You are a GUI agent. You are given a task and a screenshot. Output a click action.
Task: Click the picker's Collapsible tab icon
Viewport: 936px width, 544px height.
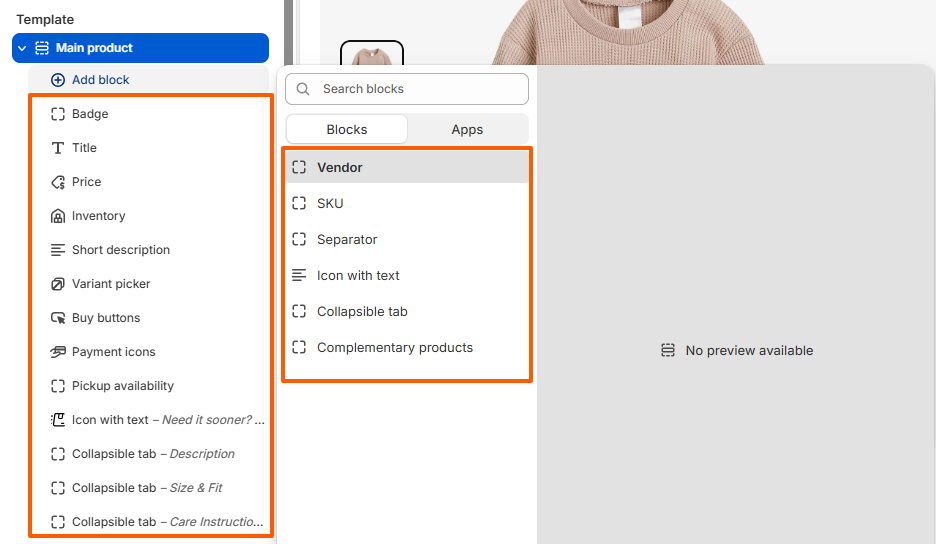[299, 311]
